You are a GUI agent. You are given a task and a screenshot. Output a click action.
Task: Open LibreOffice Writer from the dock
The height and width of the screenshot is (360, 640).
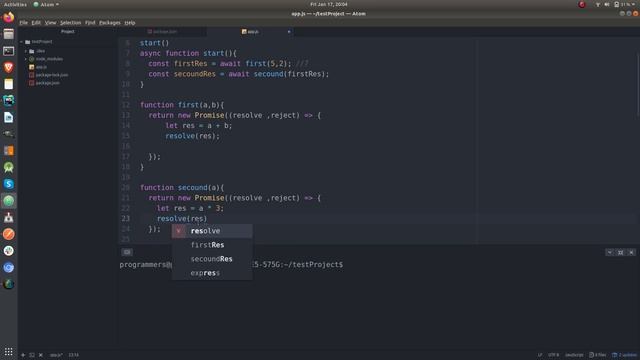click(9, 118)
